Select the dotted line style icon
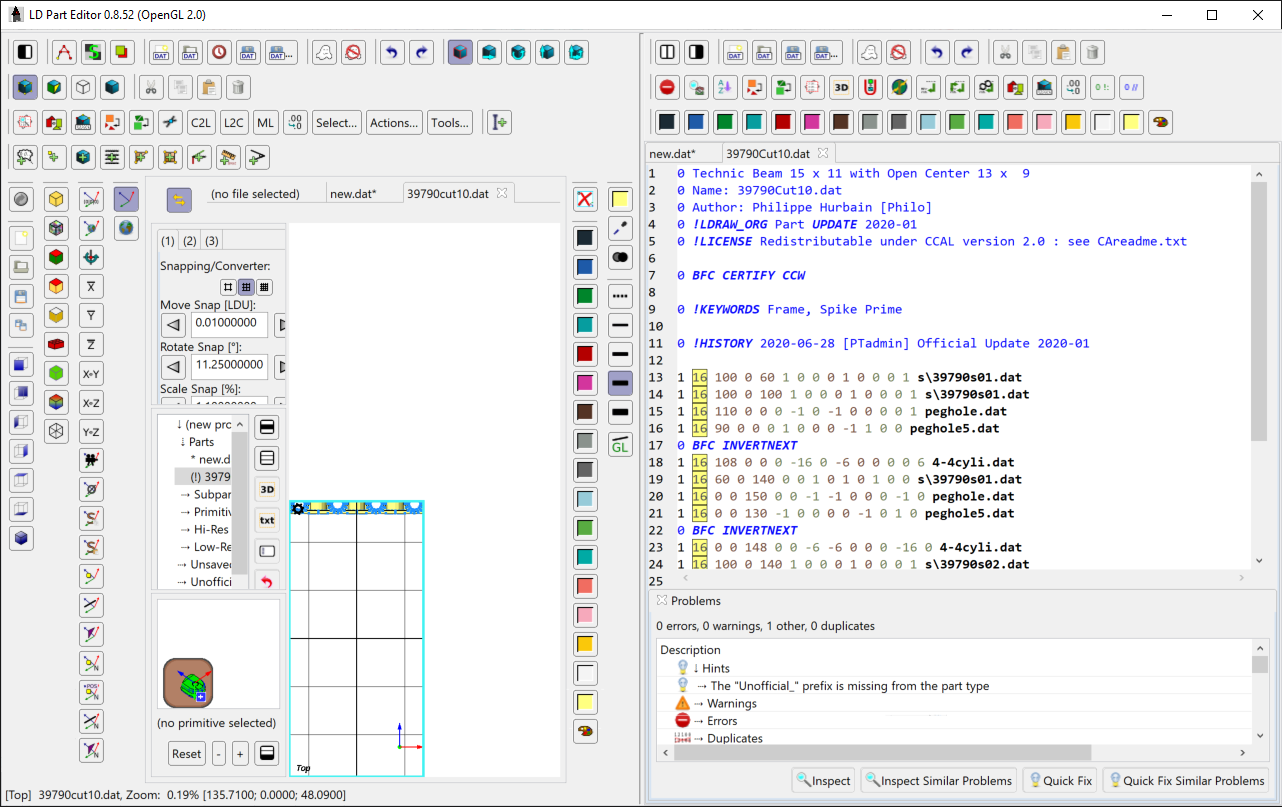This screenshot has width=1282, height=807. [620, 296]
